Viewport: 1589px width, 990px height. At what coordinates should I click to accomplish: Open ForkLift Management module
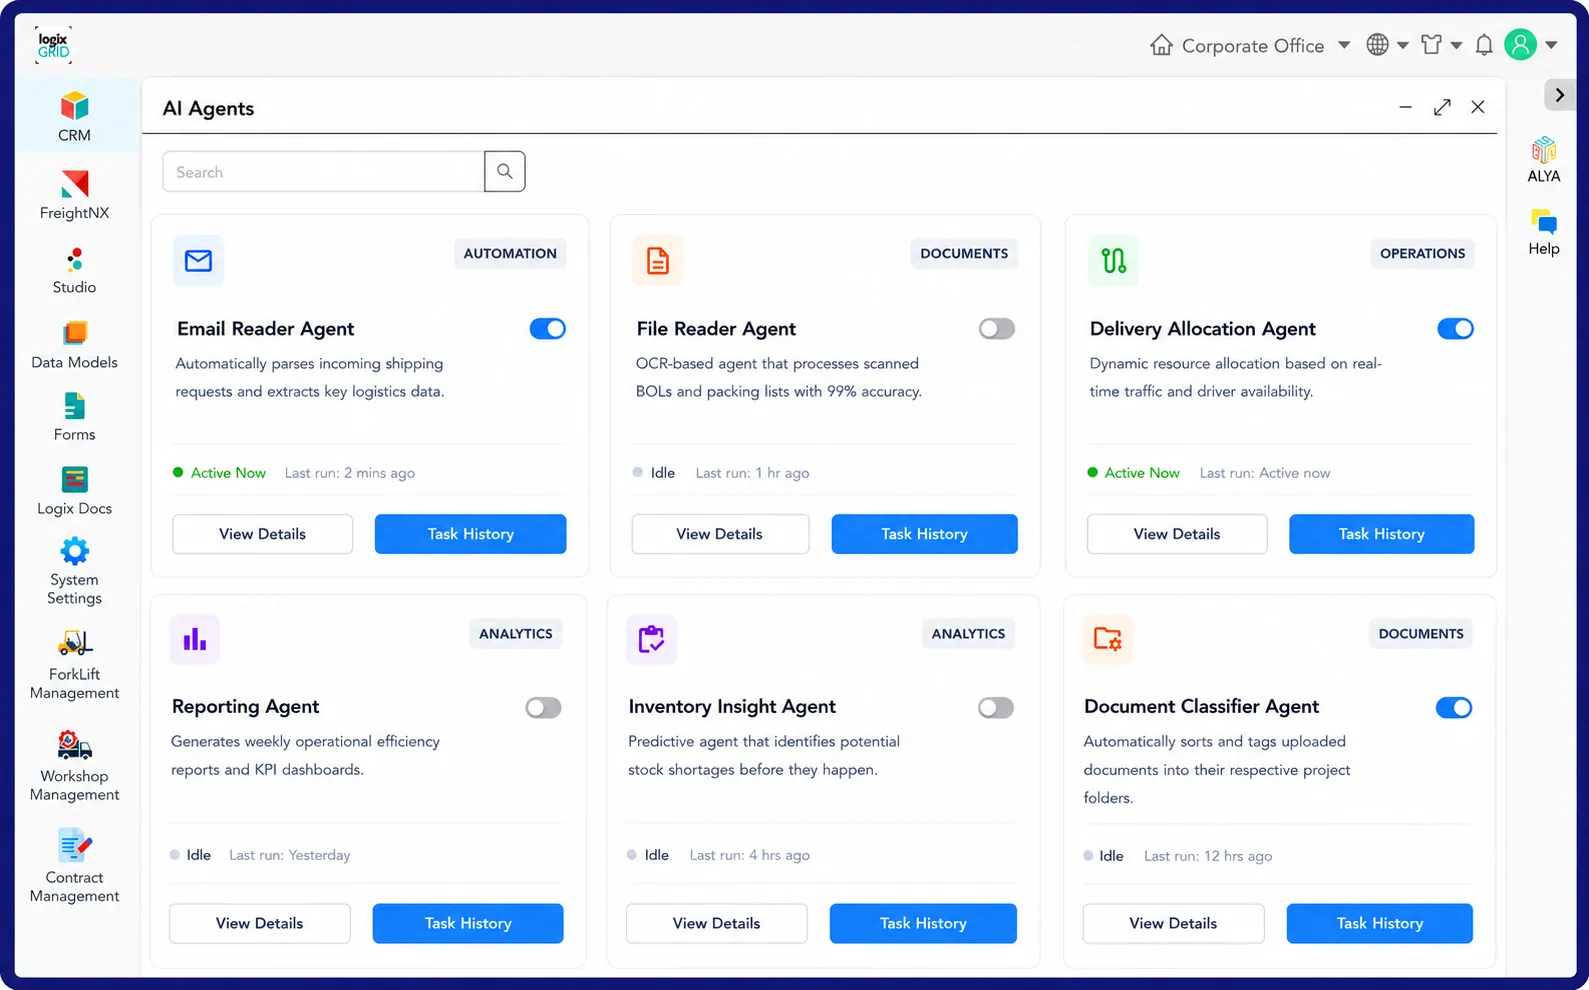(x=74, y=665)
